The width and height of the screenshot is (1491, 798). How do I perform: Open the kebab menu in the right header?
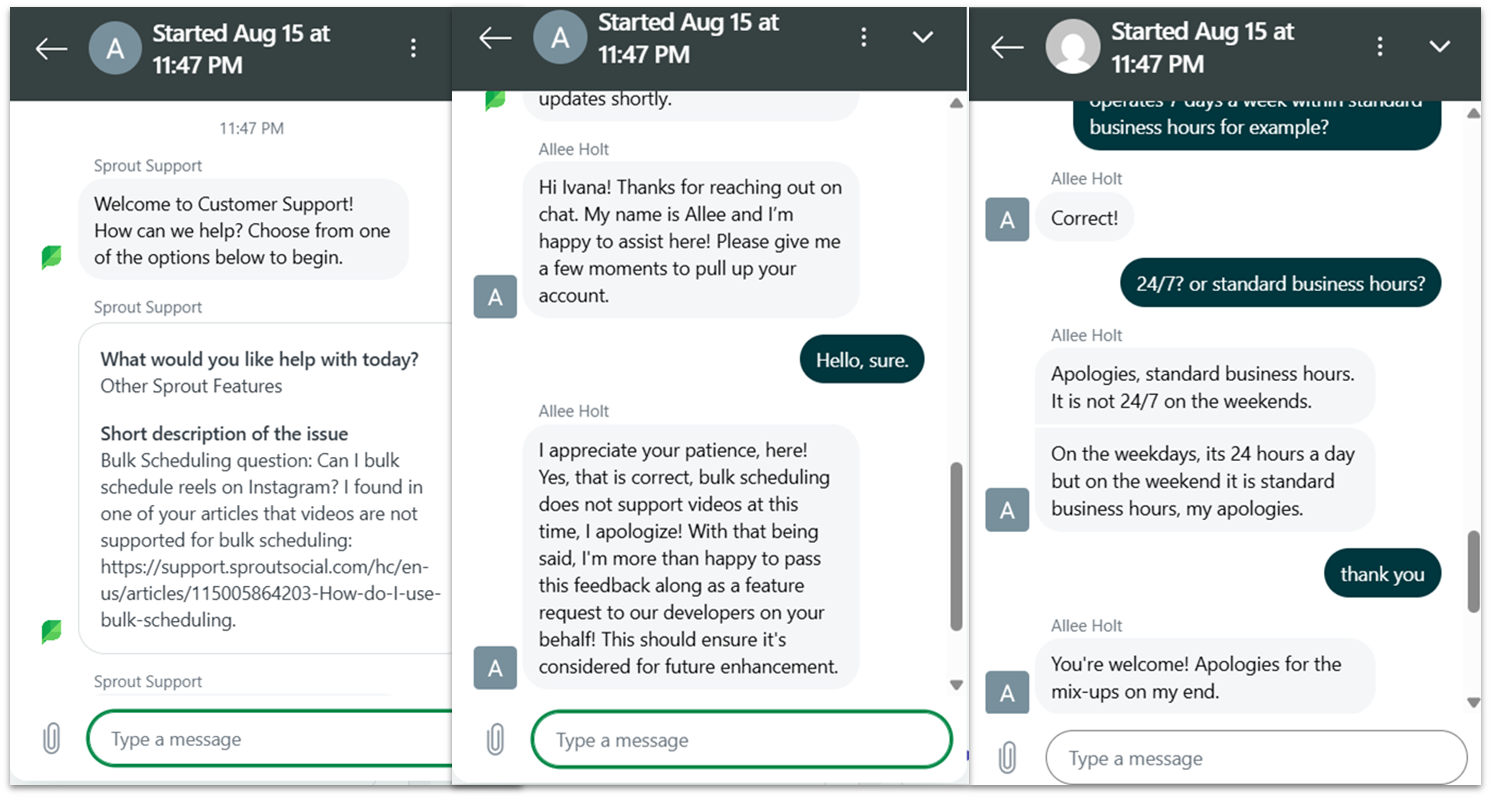coord(1380,45)
